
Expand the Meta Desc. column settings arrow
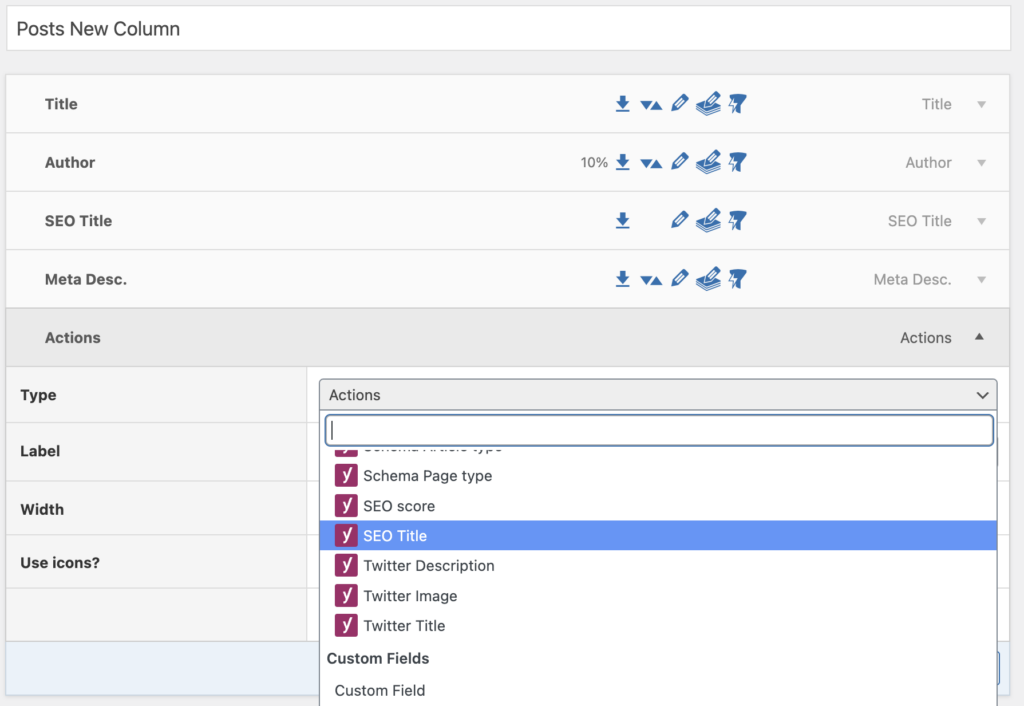[981, 280]
